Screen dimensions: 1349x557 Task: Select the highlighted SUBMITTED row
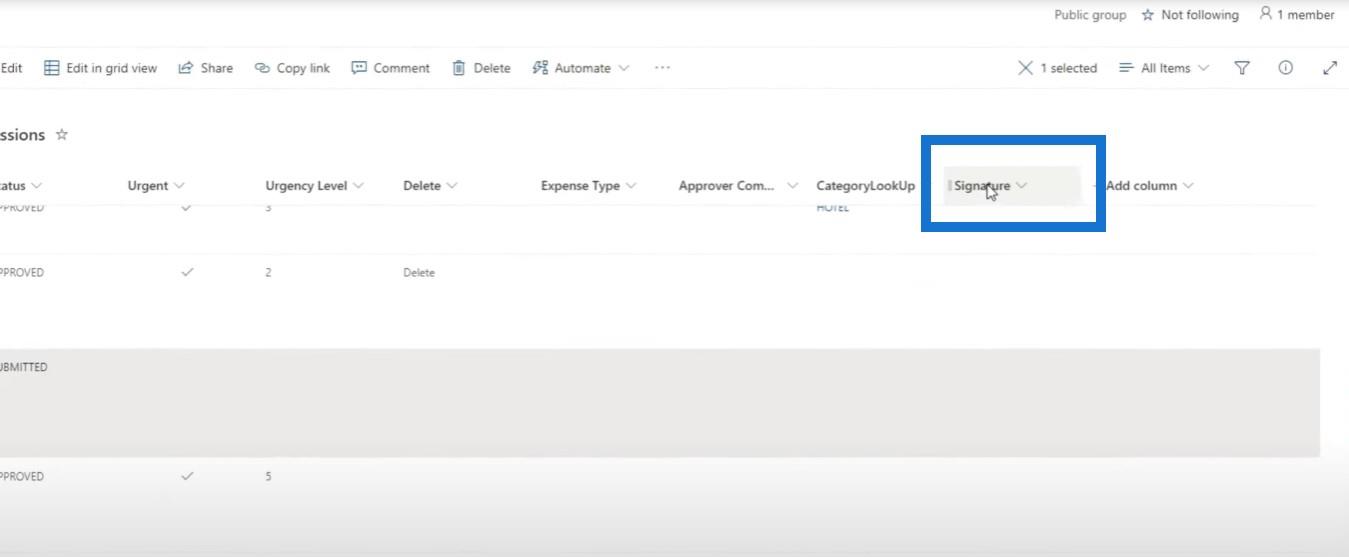pyautogui.click(x=660, y=403)
